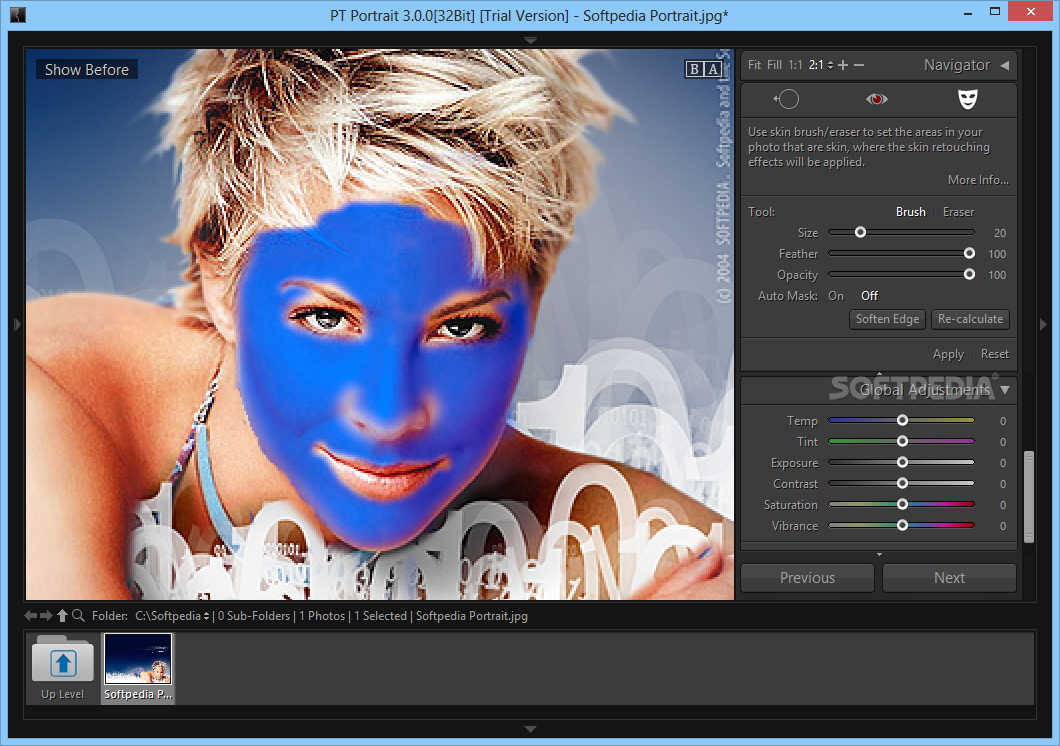The image size is (1060, 746).
Task: Click the Temp slider handle
Action: pyautogui.click(x=902, y=420)
